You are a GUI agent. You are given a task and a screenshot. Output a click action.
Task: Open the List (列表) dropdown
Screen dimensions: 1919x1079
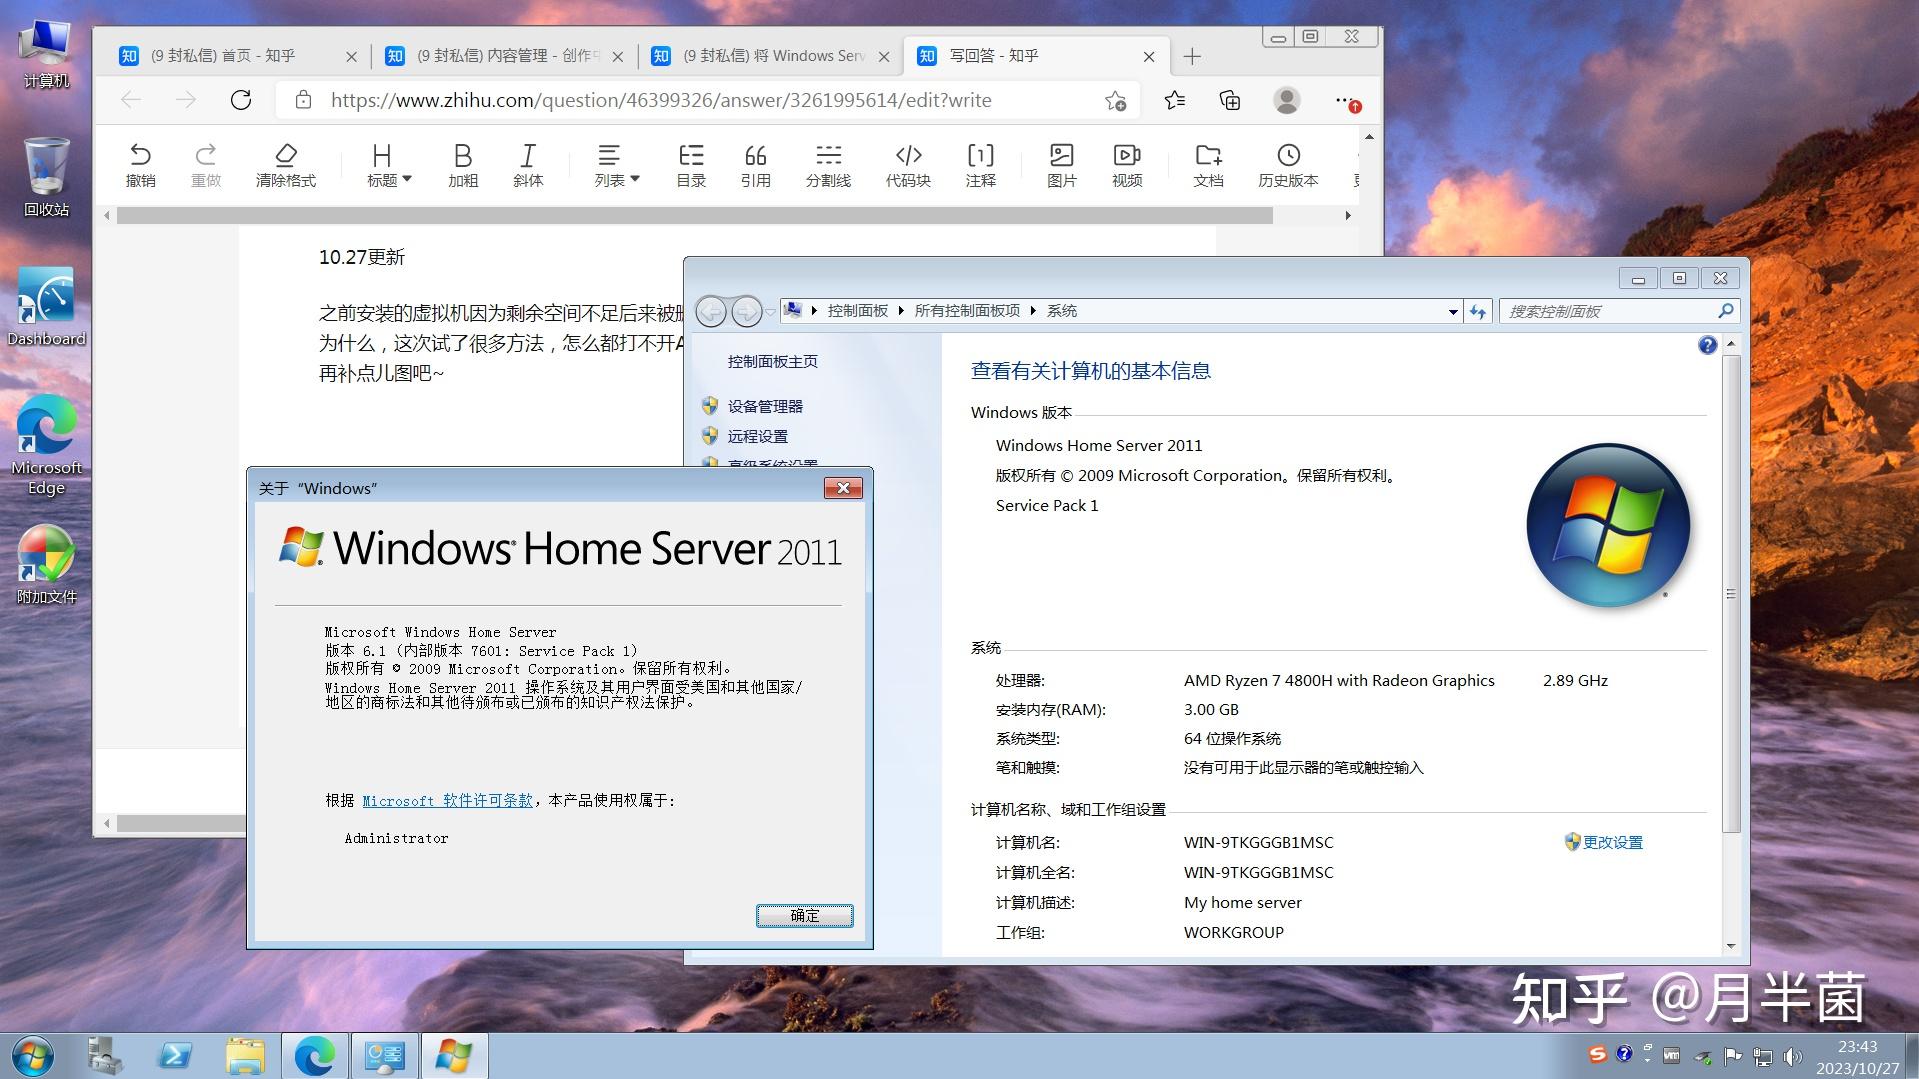click(616, 165)
